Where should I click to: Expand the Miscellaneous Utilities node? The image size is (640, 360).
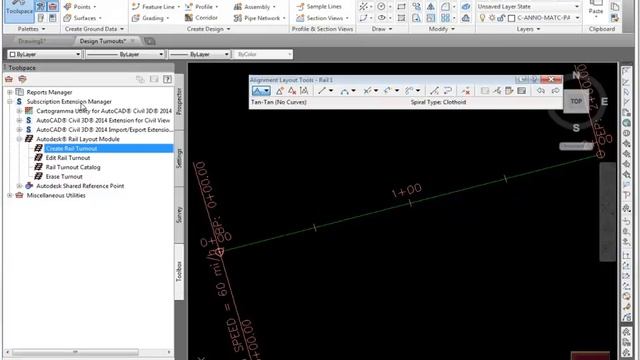[x=10, y=196]
